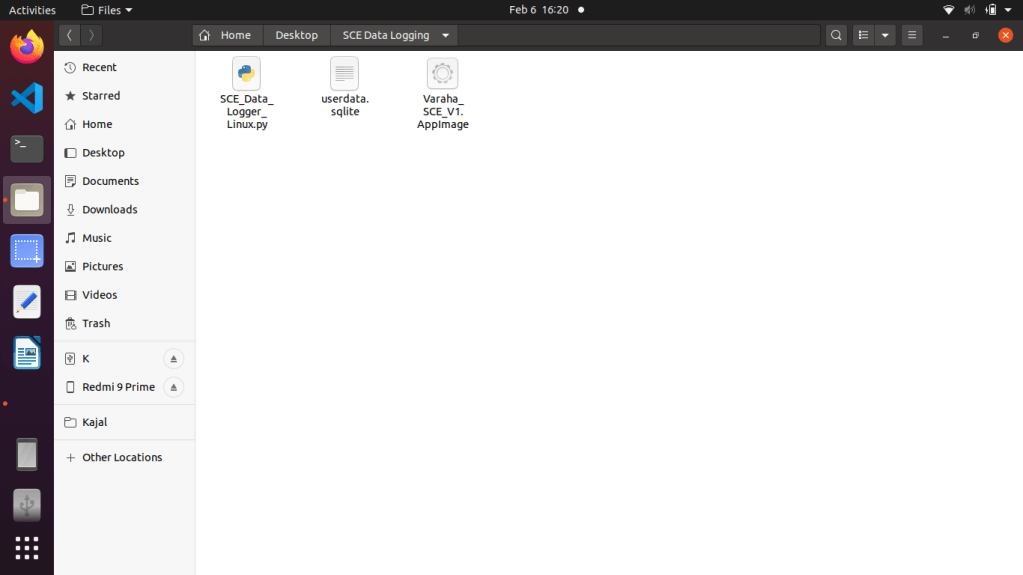Toggle list view in the Files toolbar
This screenshot has width=1023, height=575.
863,35
